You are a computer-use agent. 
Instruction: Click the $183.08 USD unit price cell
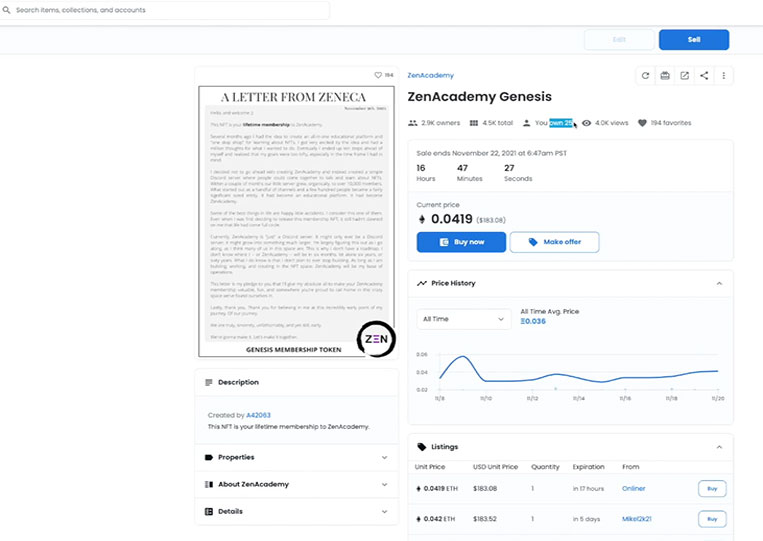[485, 488]
